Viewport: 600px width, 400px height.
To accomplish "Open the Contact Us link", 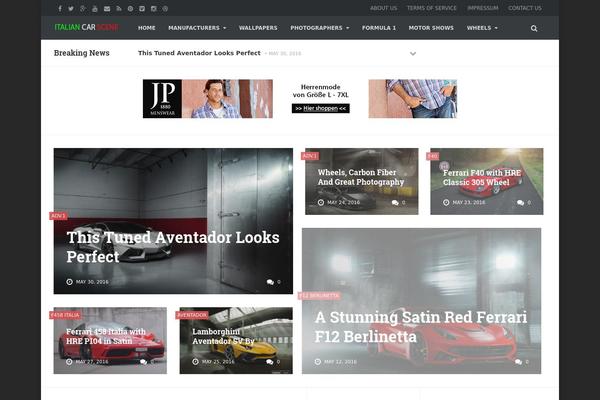I will (x=525, y=8).
